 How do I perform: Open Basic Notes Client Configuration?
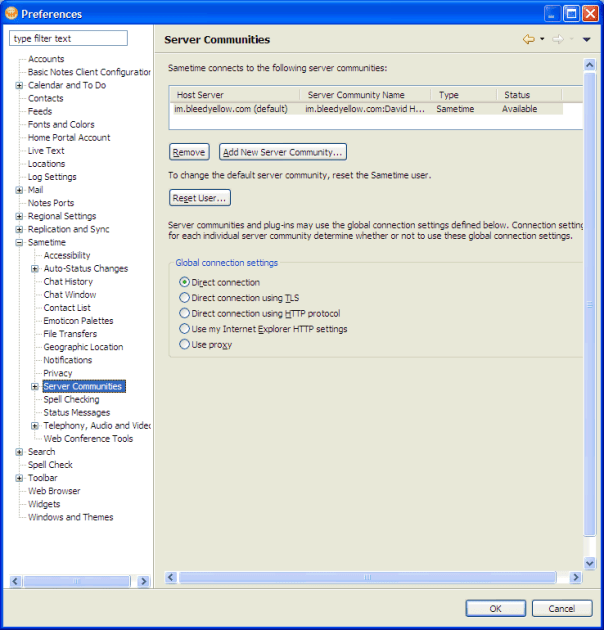click(89, 72)
